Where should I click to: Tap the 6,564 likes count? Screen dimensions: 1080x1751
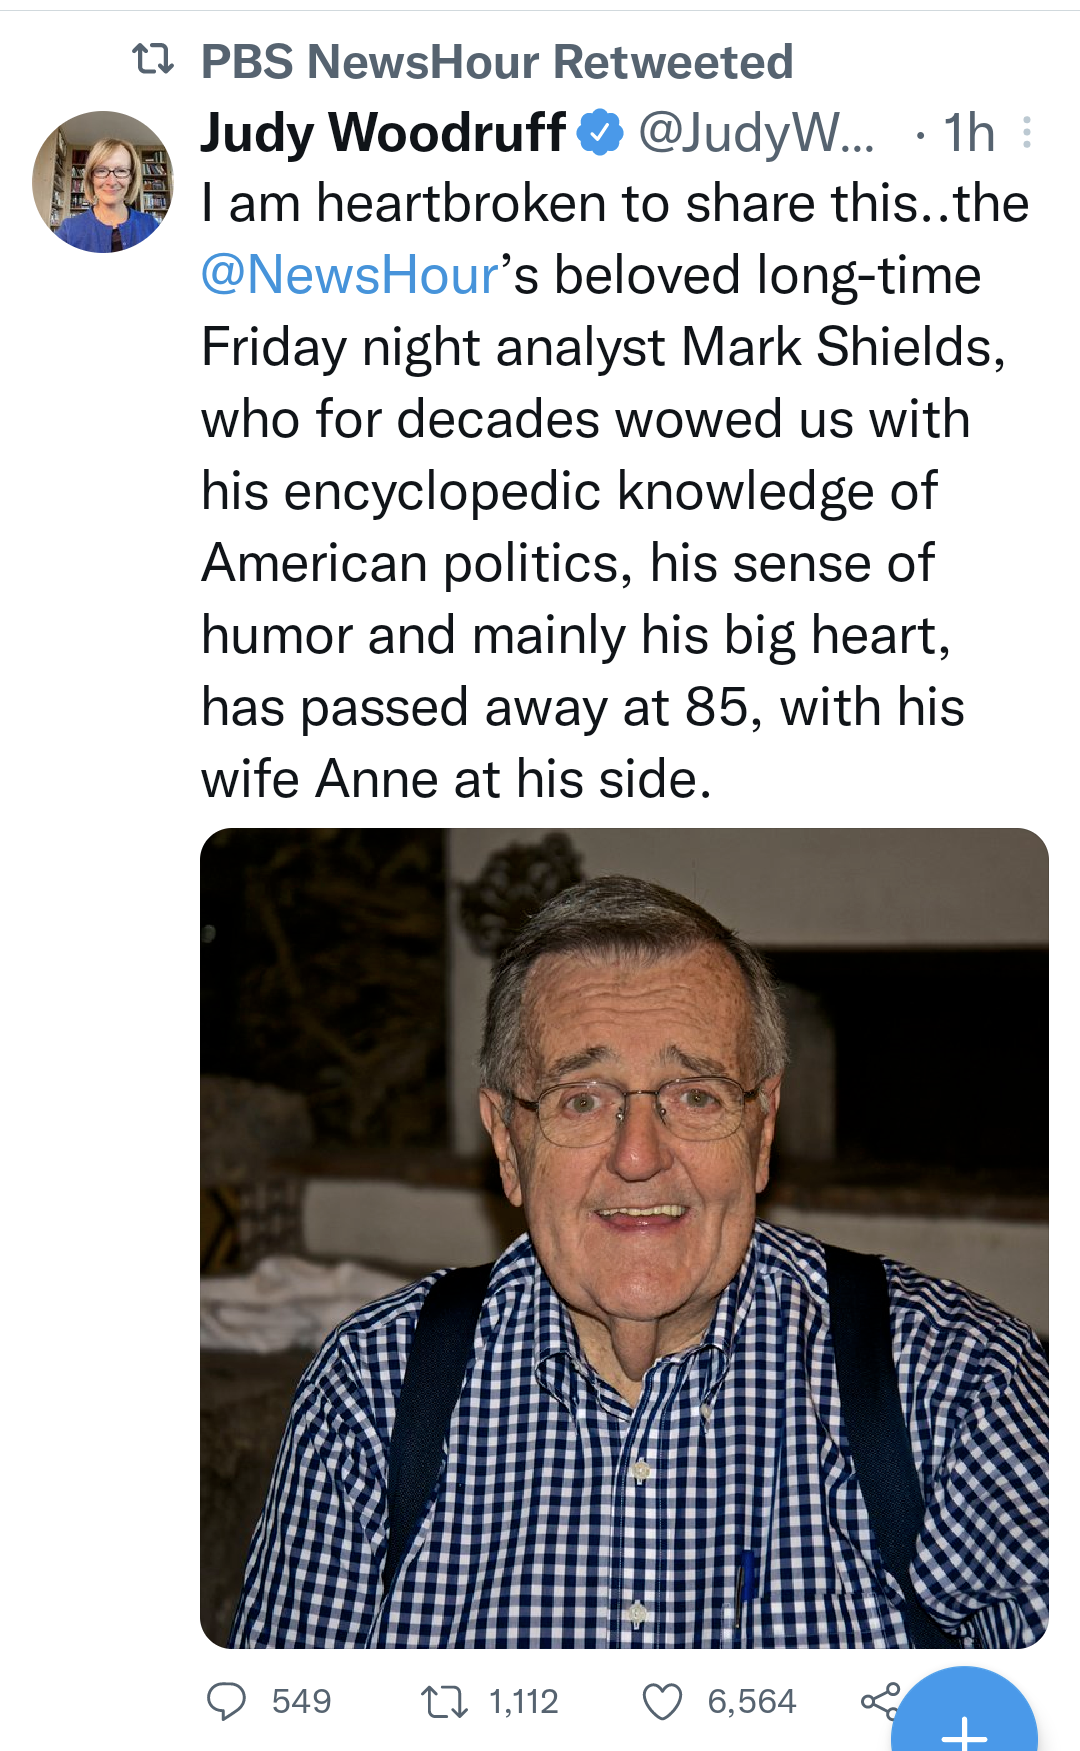pos(752,1701)
